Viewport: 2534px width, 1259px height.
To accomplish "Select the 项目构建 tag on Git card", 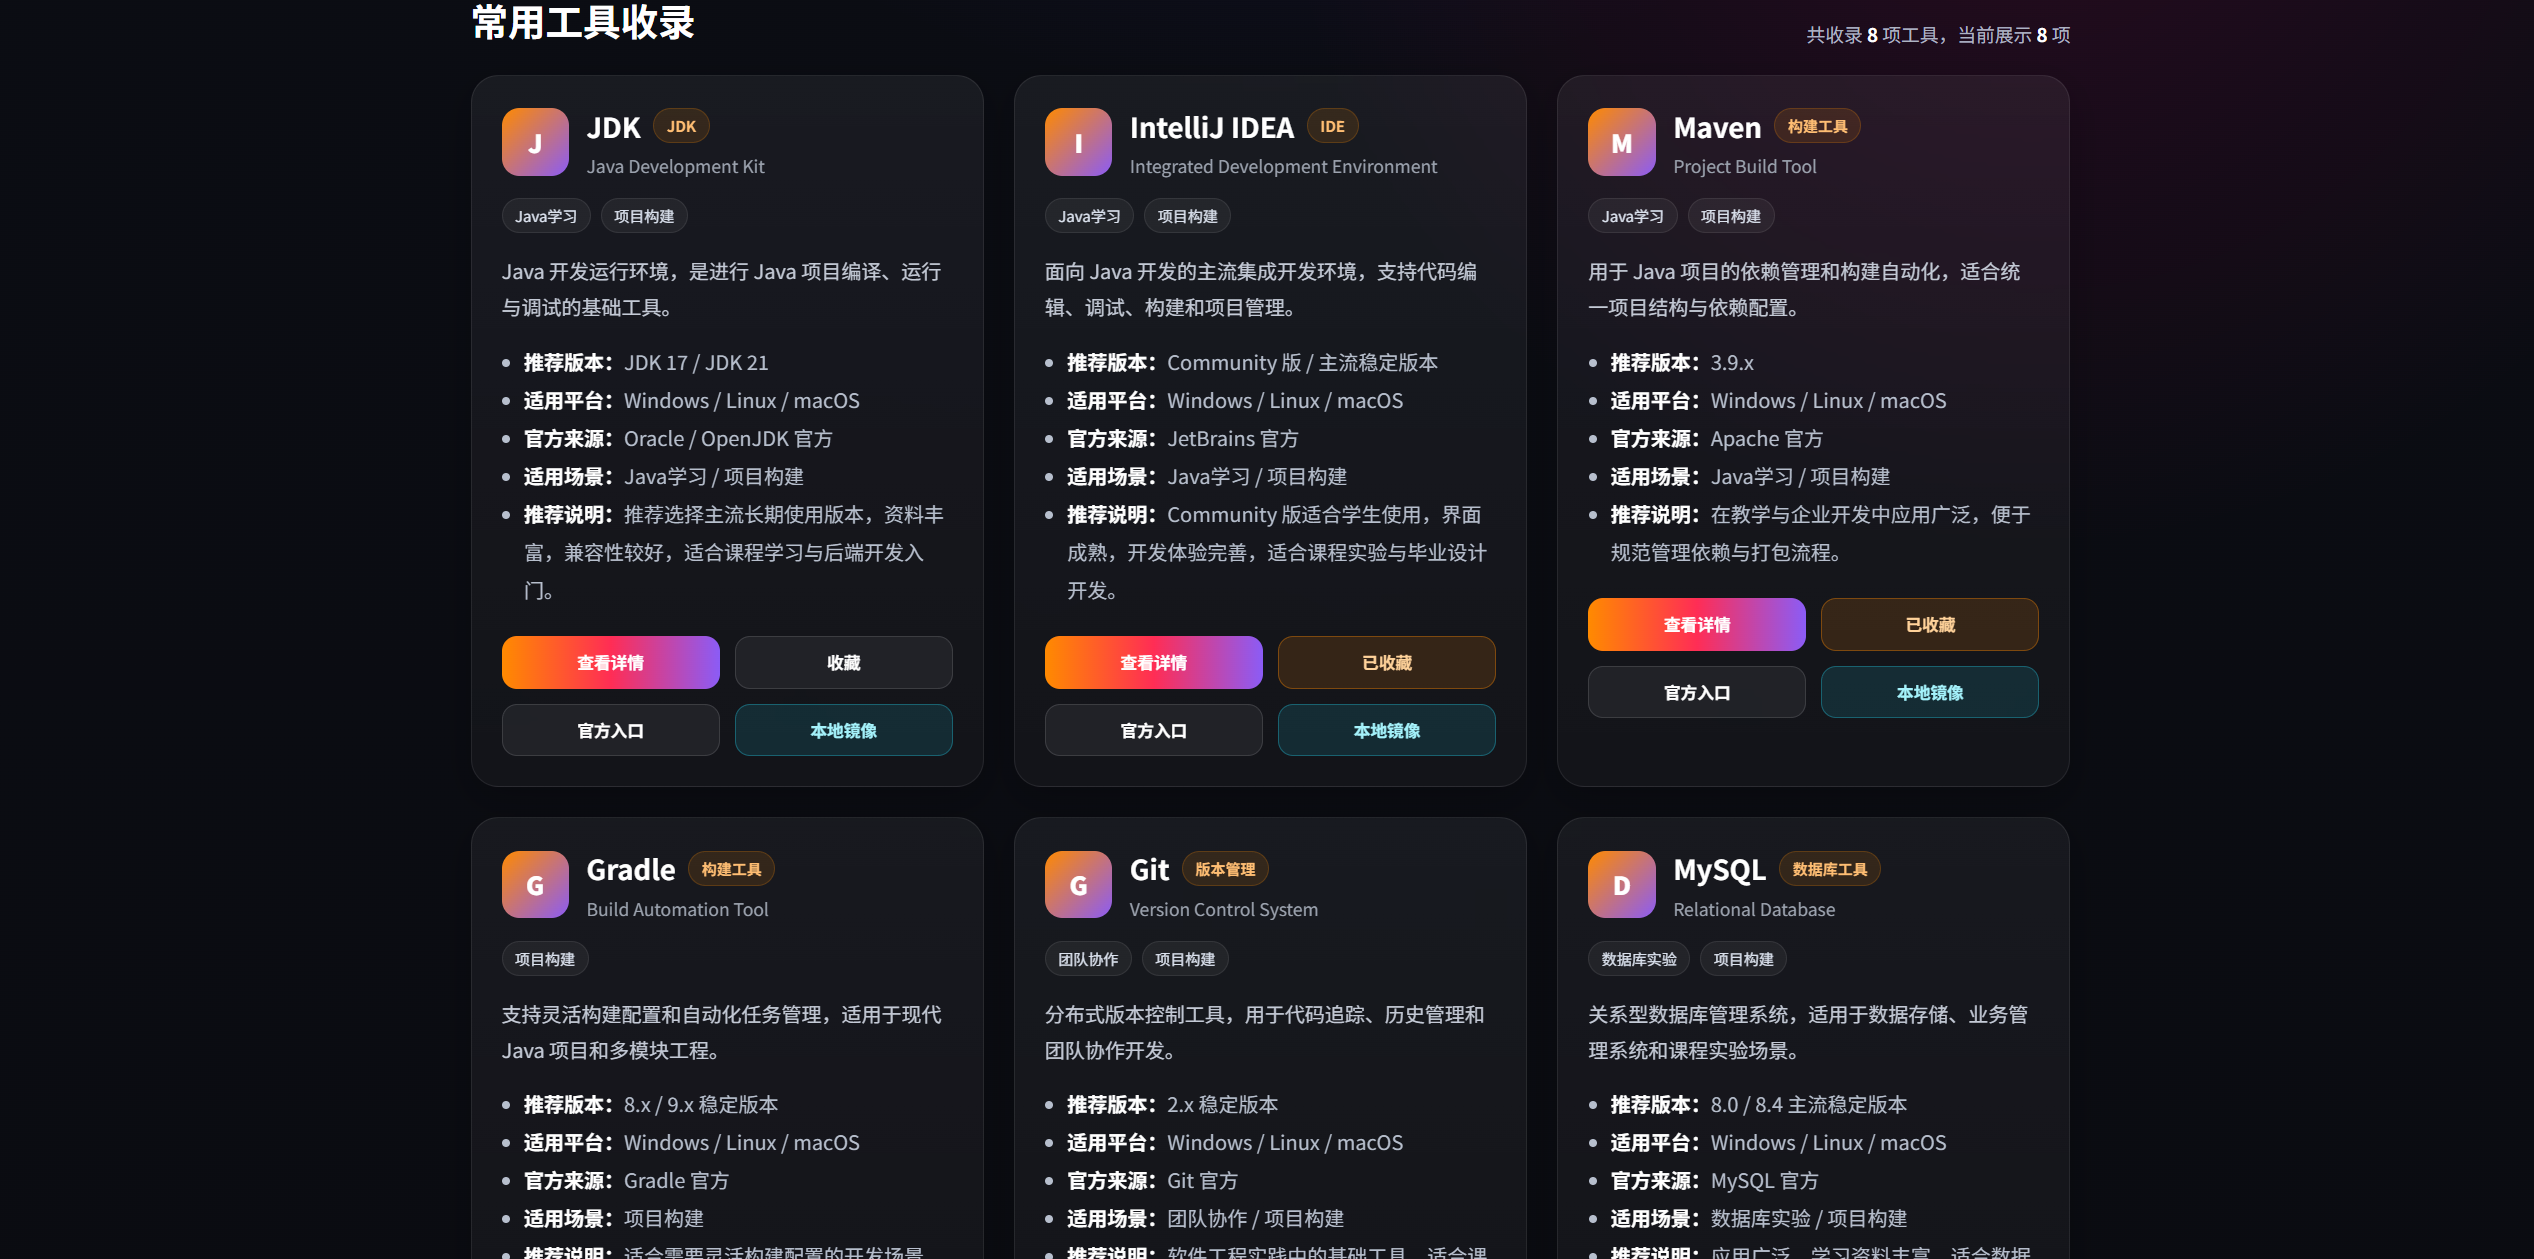I will [x=1185, y=959].
